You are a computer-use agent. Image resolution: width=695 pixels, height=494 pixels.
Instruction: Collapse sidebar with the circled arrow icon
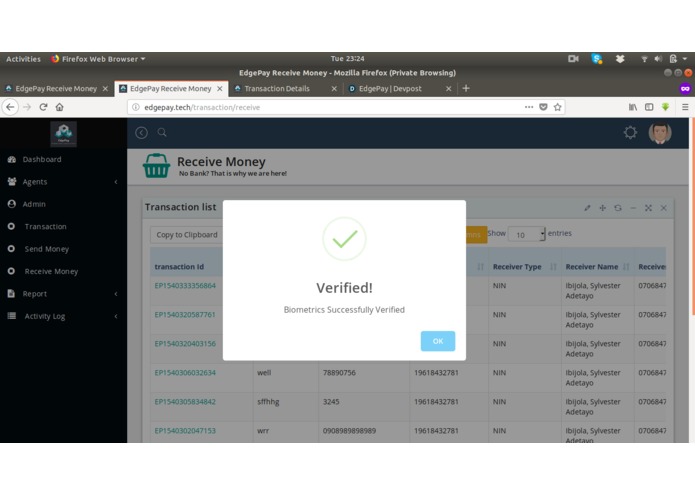141,132
